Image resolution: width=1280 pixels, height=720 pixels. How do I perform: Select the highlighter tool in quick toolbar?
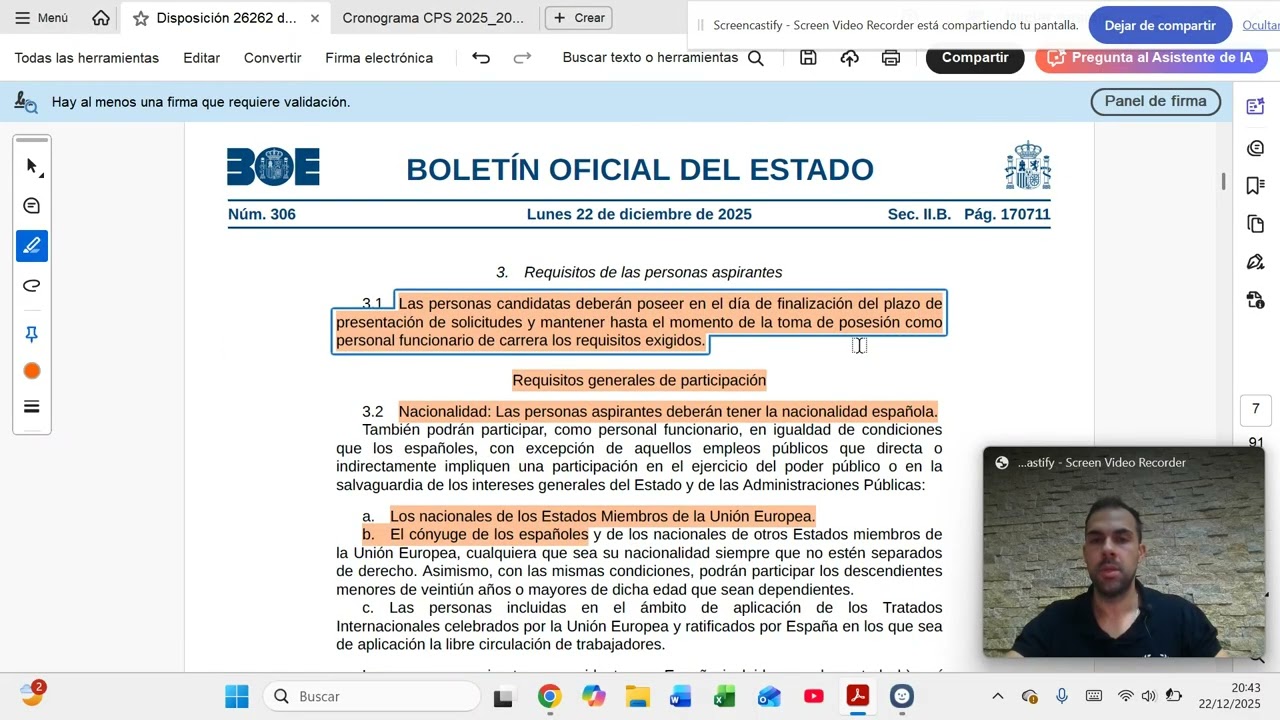click(x=32, y=246)
